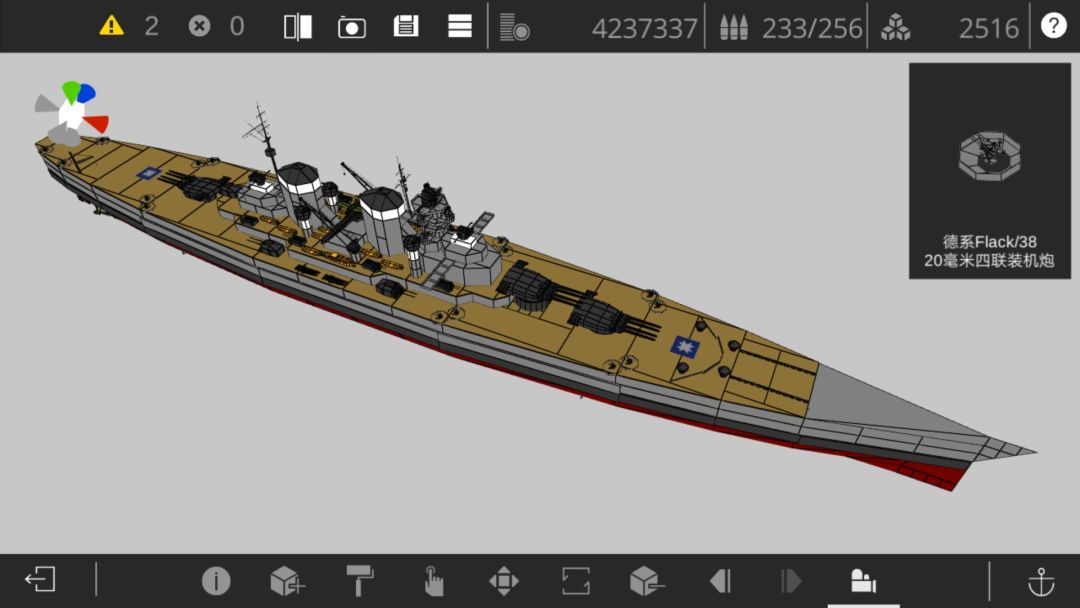Click the stacked cubes block count icon
Screen dimensions: 1080x608
click(x=895, y=28)
